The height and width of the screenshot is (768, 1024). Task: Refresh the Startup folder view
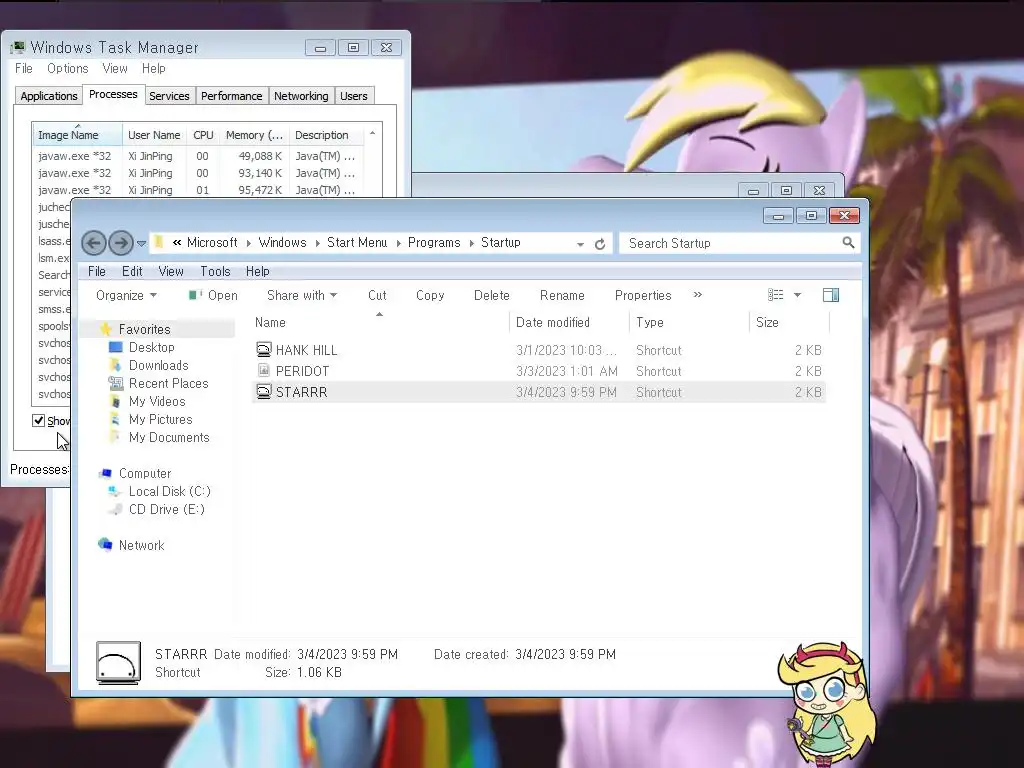coord(600,244)
